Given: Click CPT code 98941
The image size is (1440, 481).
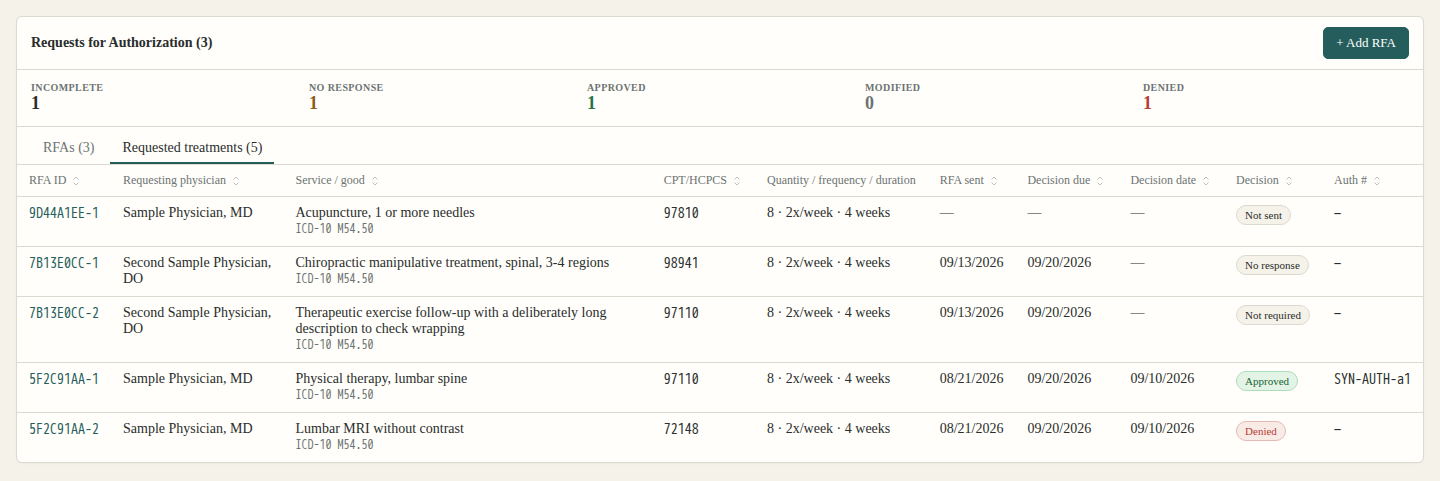Looking at the screenshot, I should (681, 263).
